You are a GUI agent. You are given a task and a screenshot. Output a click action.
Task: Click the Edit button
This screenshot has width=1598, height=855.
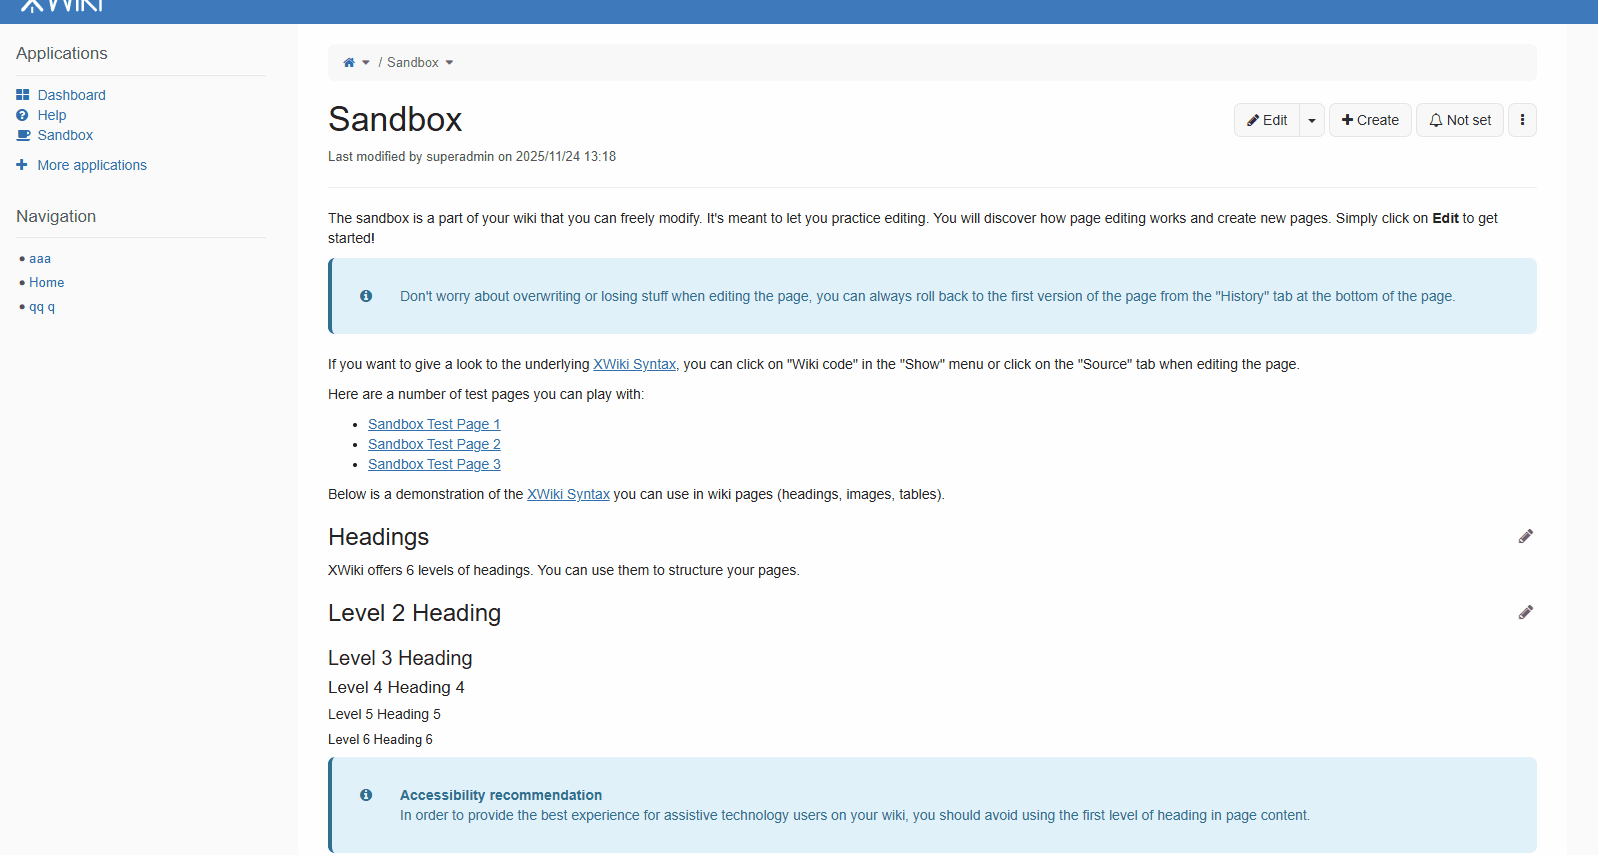click(x=1267, y=120)
